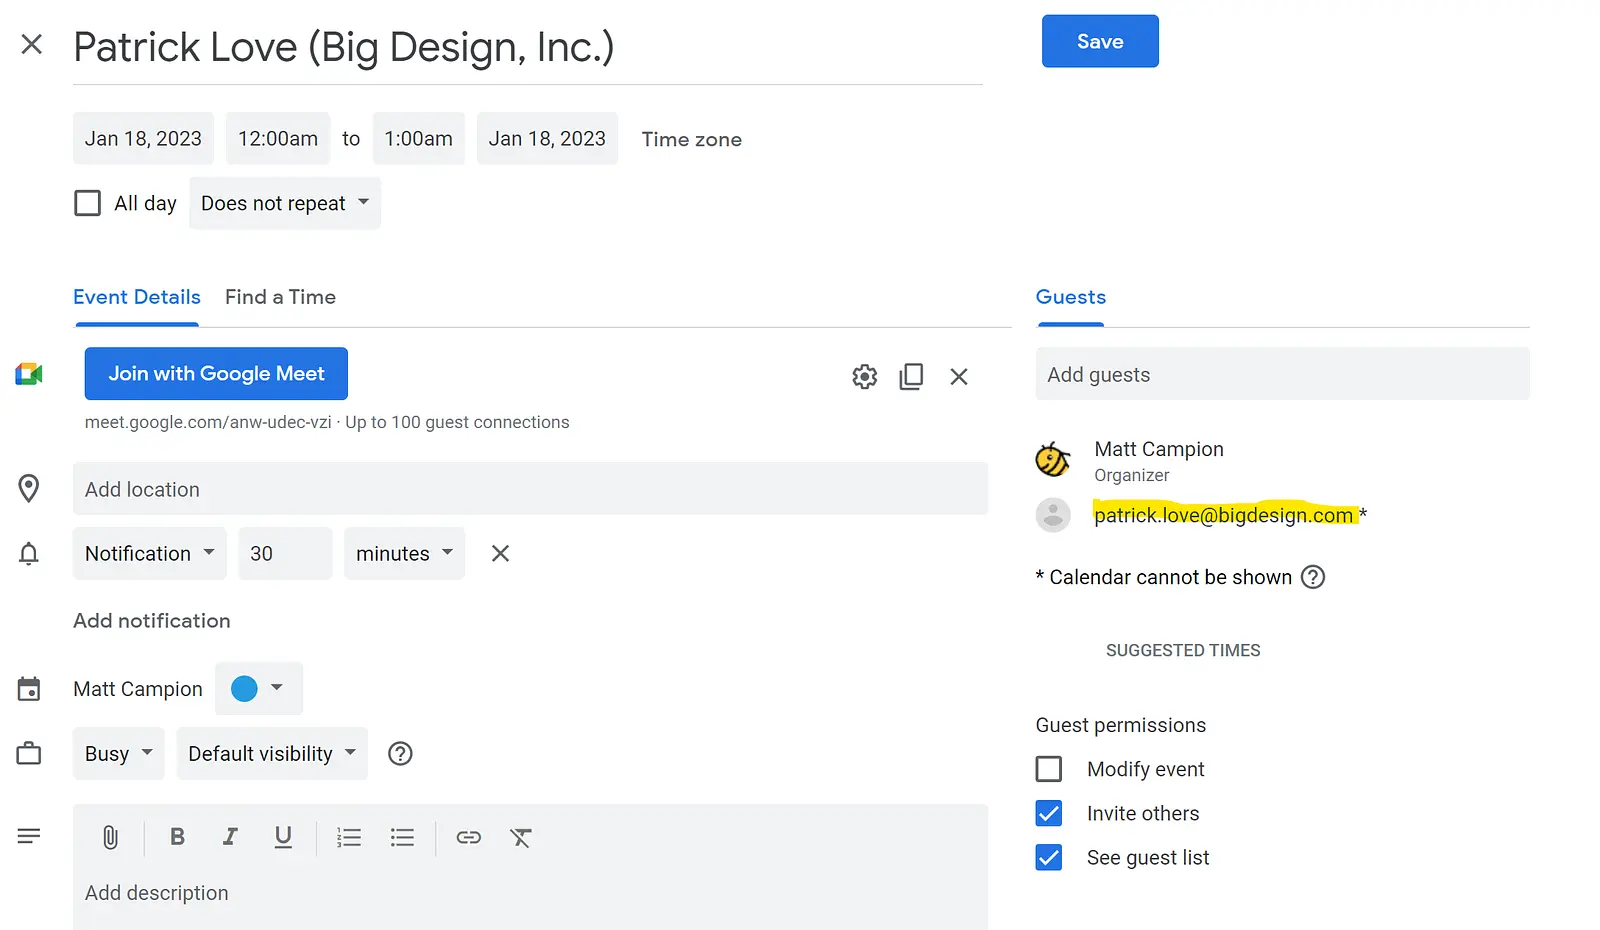Click the Matt Campion organizer entry
This screenshot has width=1600, height=930.
point(1159,461)
